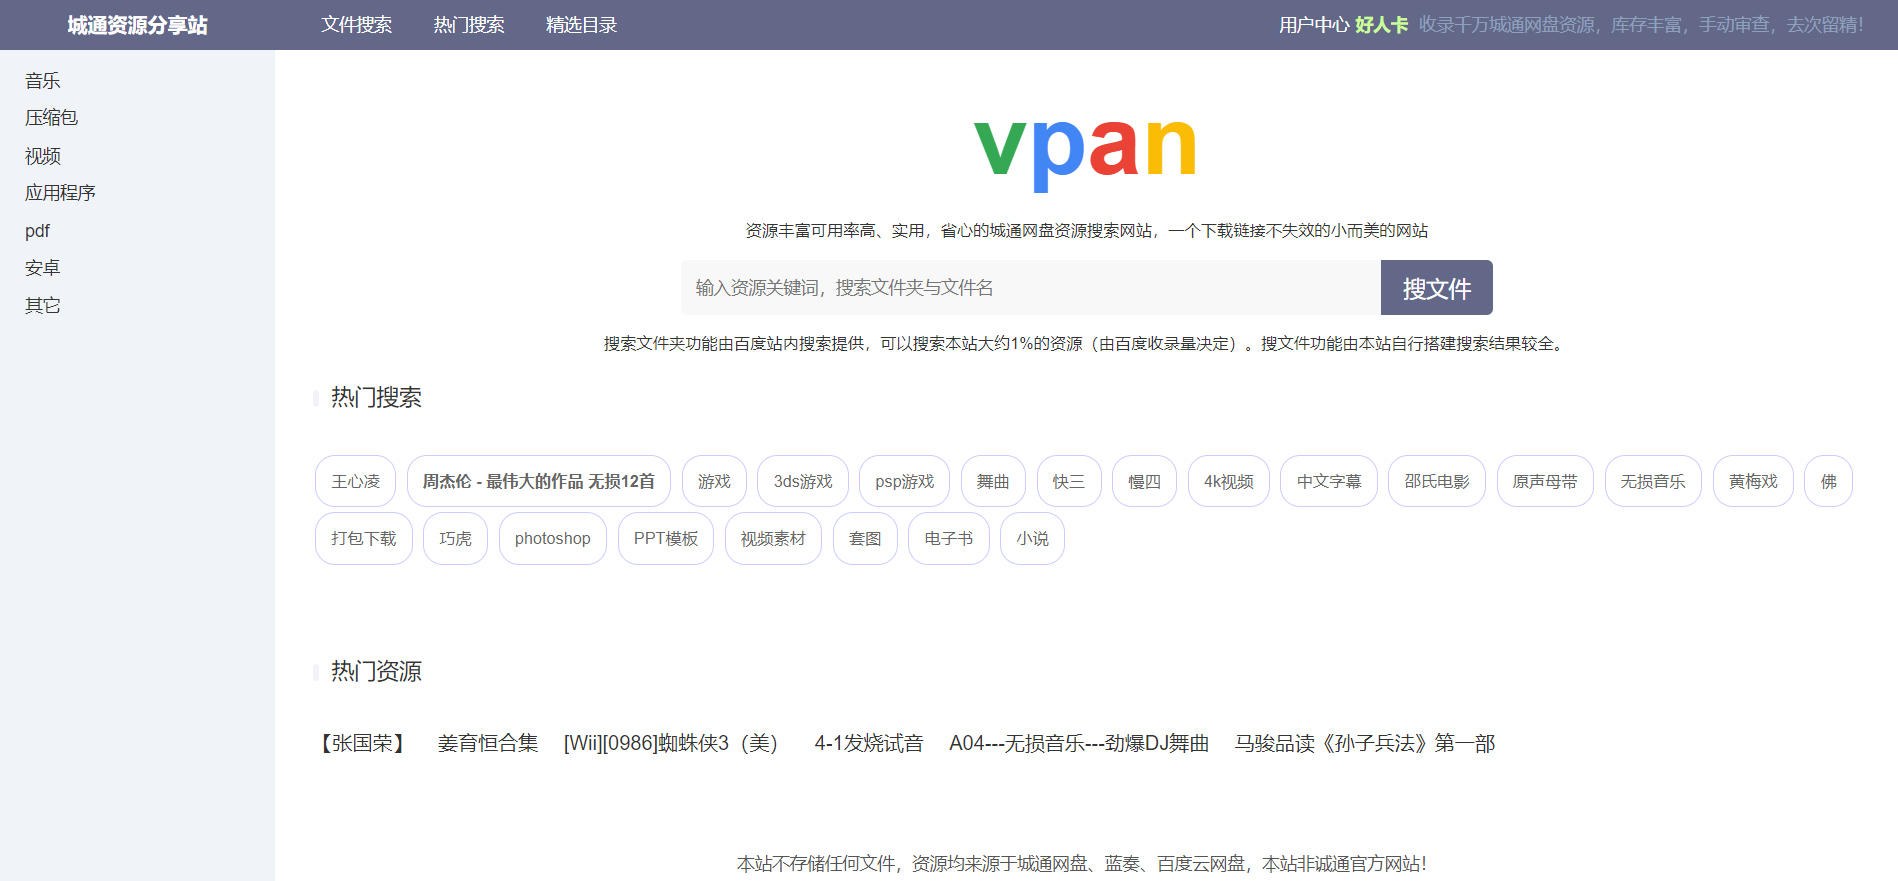Click the 城通资源分享站 site title

137,25
